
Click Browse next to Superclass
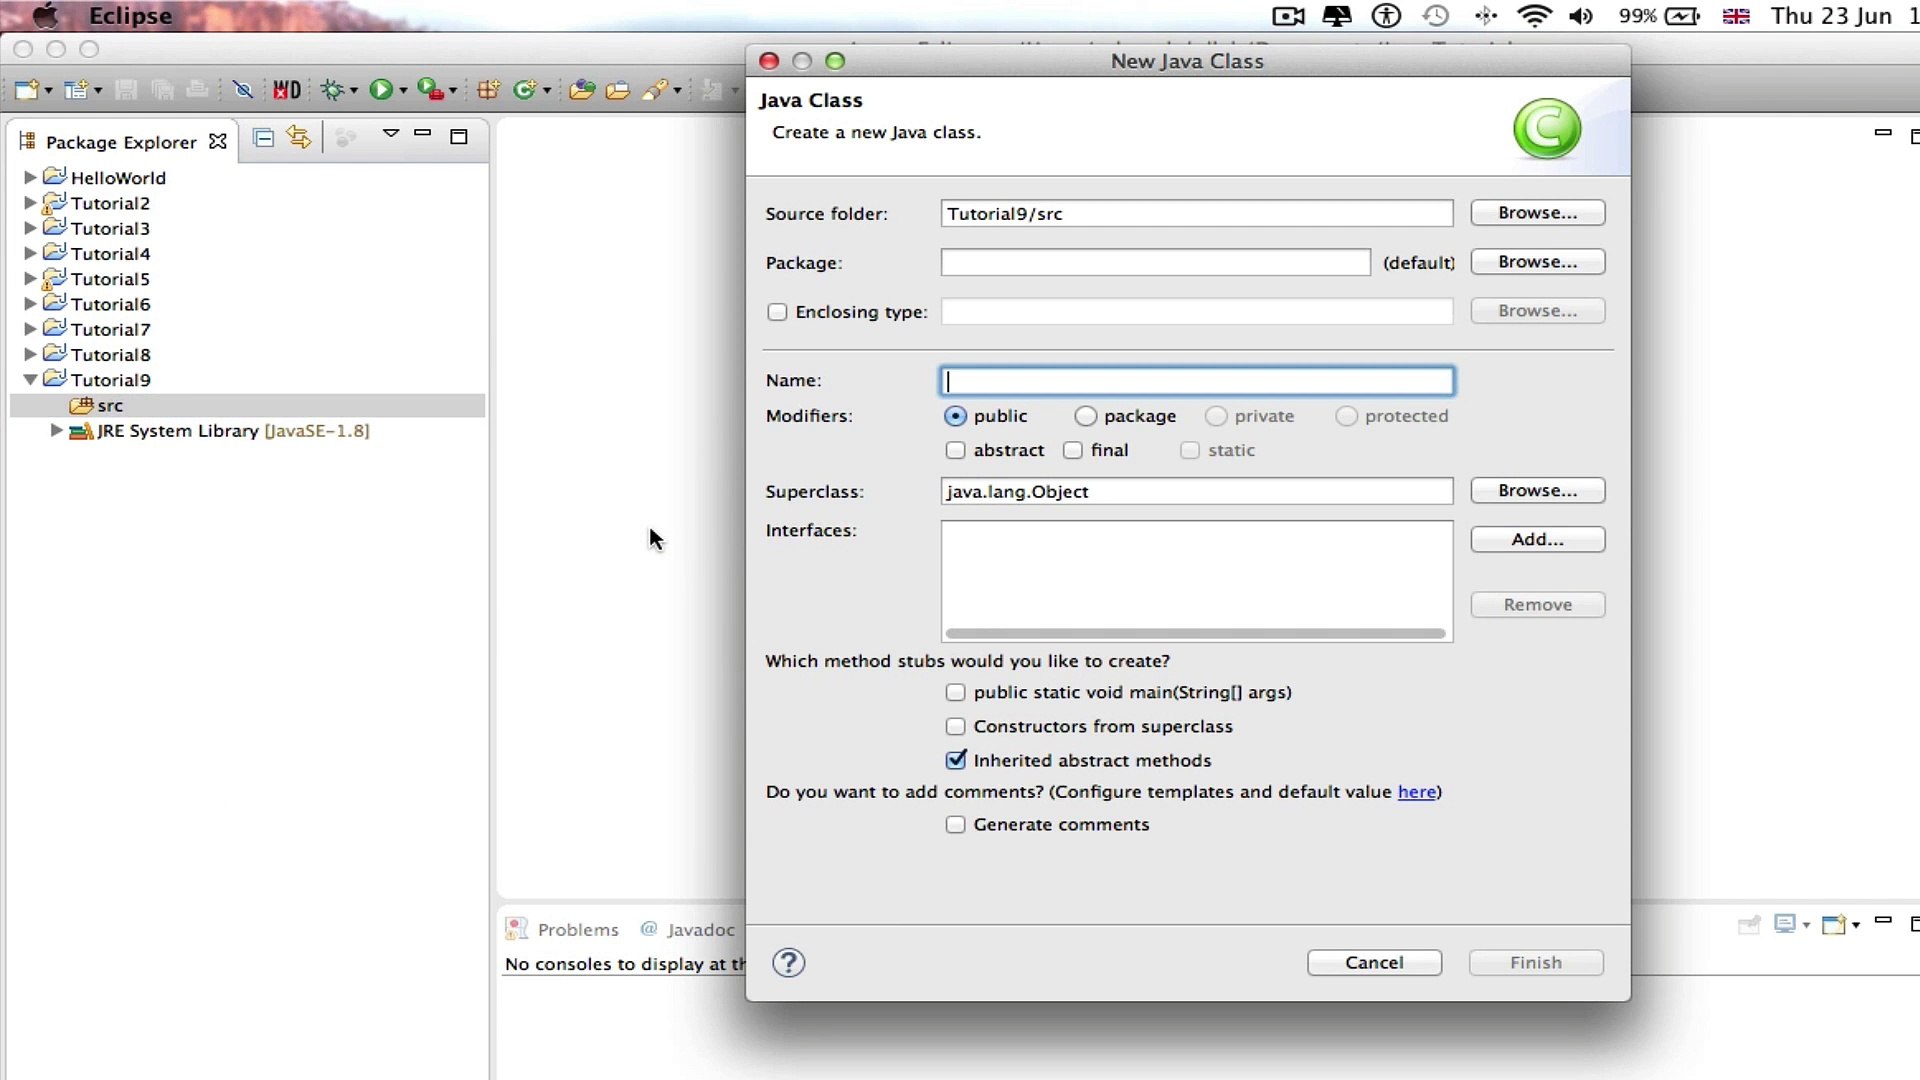point(1537,491)
